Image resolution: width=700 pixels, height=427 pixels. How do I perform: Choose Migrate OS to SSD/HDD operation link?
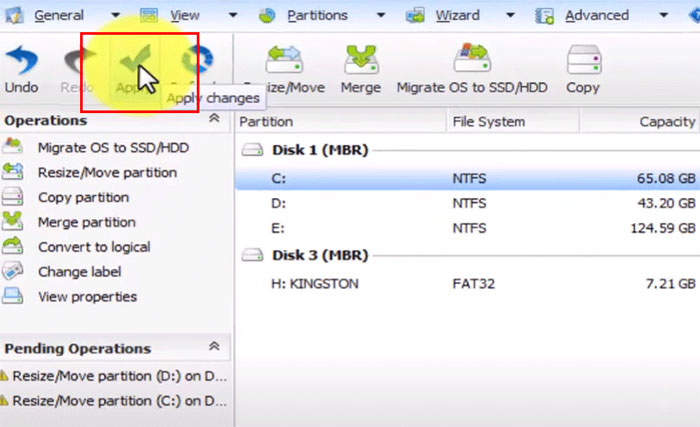click(x=113, y=147)
